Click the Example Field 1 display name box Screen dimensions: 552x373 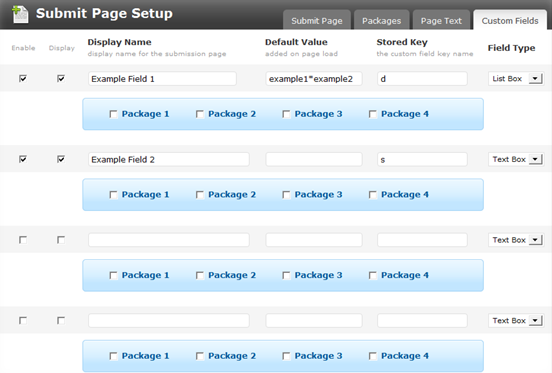[162, 78]
